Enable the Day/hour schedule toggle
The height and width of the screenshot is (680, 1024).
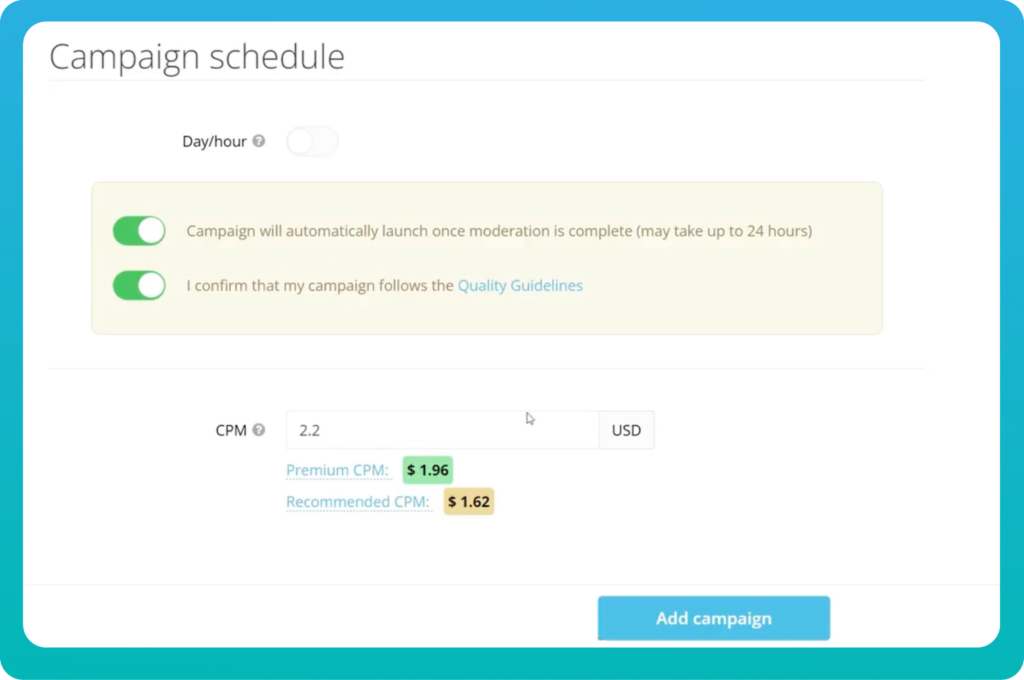pyautogui.click(x=312, y=141)
